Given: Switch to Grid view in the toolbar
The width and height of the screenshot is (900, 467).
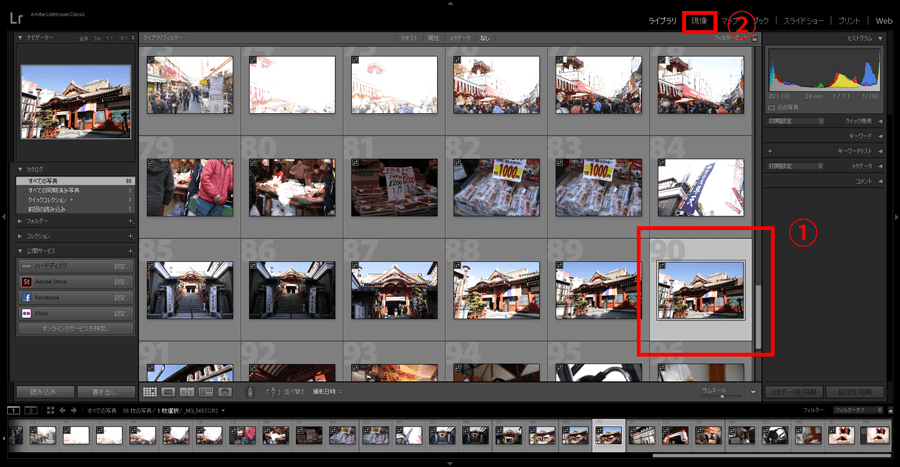Looking at the screenshot, I should point(150,392).
